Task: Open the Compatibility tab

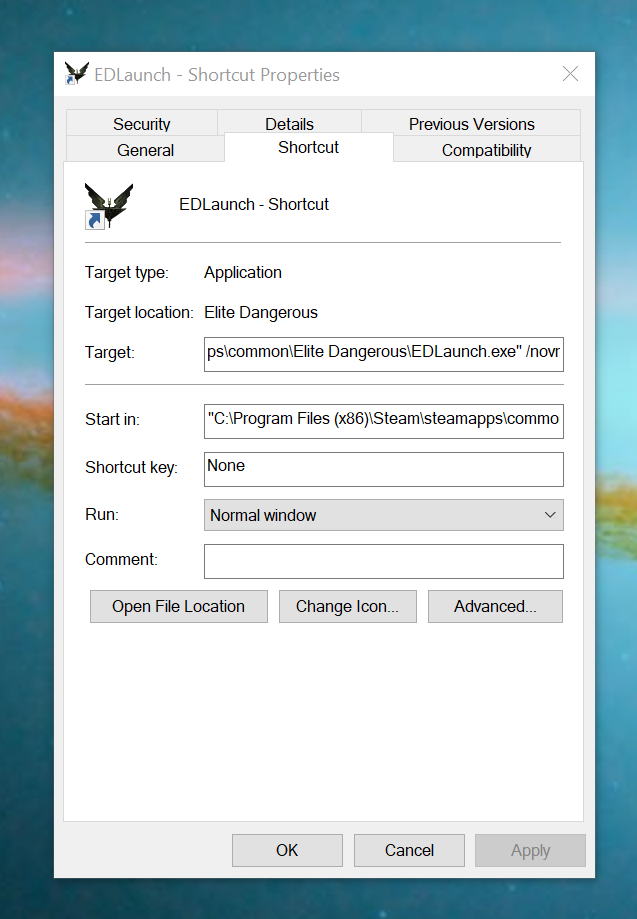Action: coord(486,149)
